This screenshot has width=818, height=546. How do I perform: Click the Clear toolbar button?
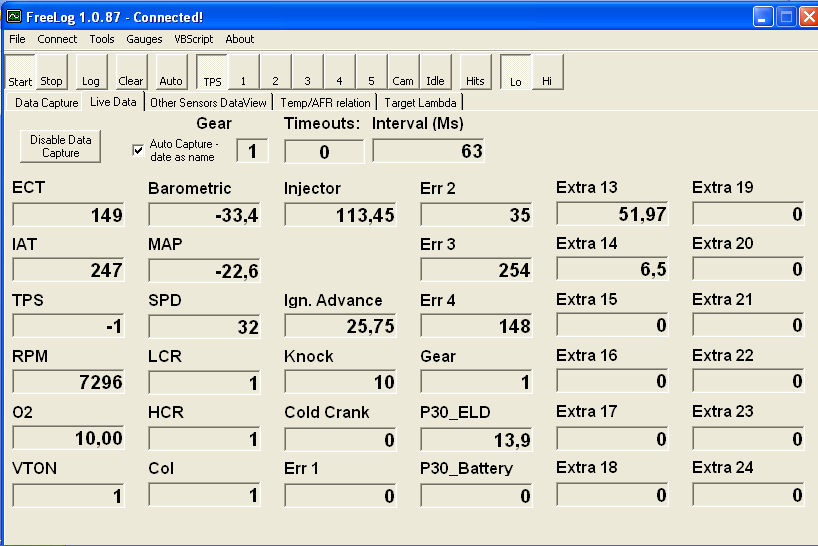(x=131, y=72)
